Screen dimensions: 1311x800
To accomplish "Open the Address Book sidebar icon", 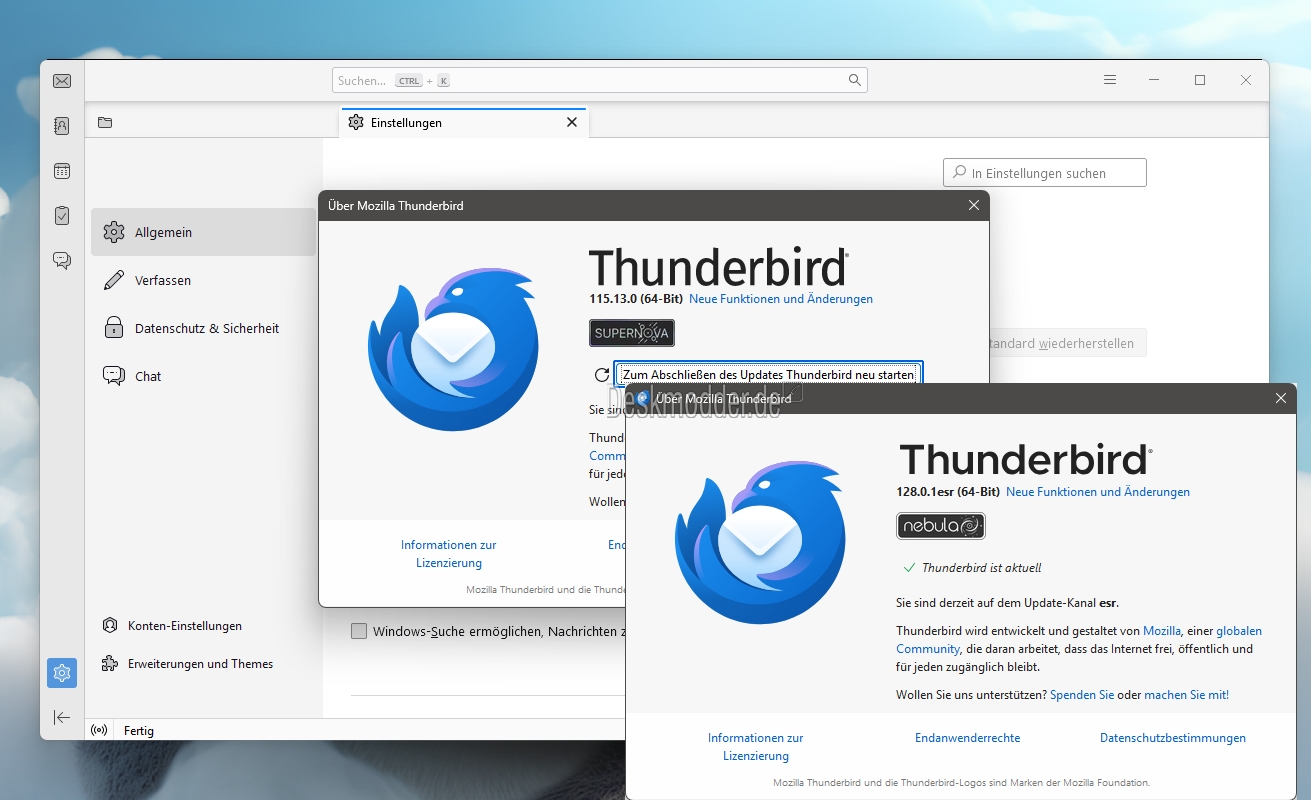I will coord(62,126).
